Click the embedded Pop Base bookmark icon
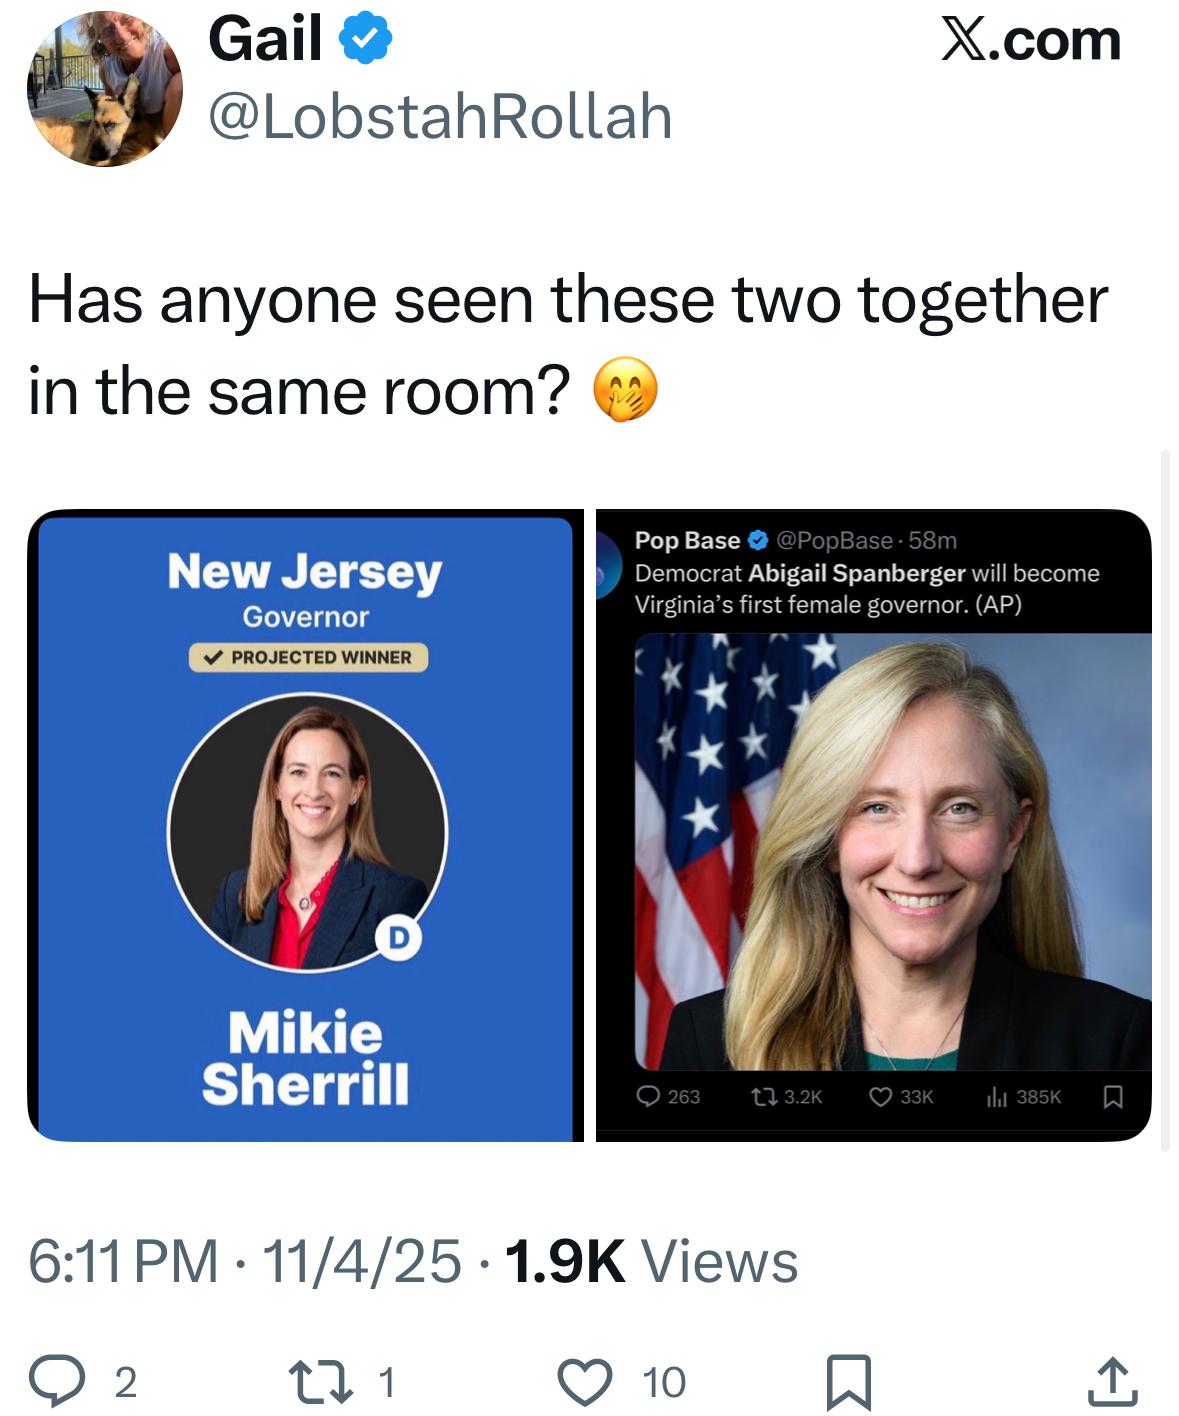1179x1416 pixels. coord(1113,1097)
